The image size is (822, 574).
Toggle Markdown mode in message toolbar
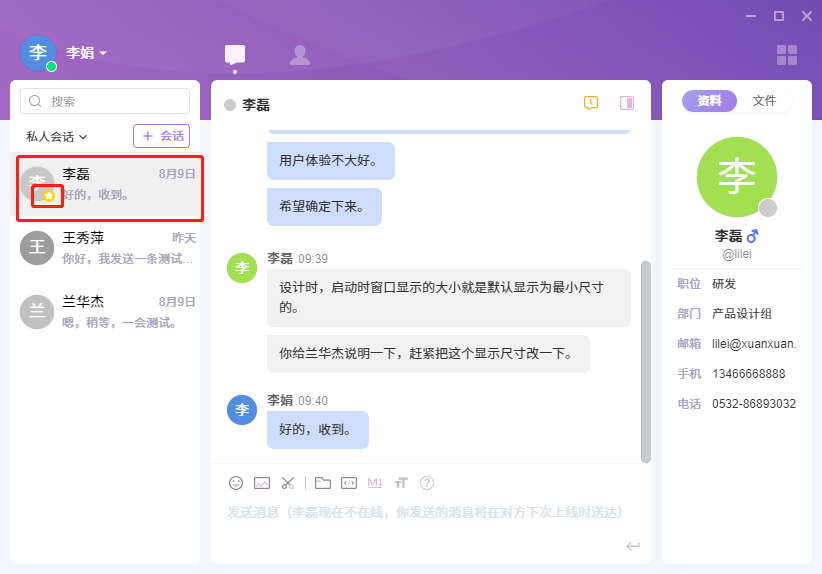tap(375, 483)
